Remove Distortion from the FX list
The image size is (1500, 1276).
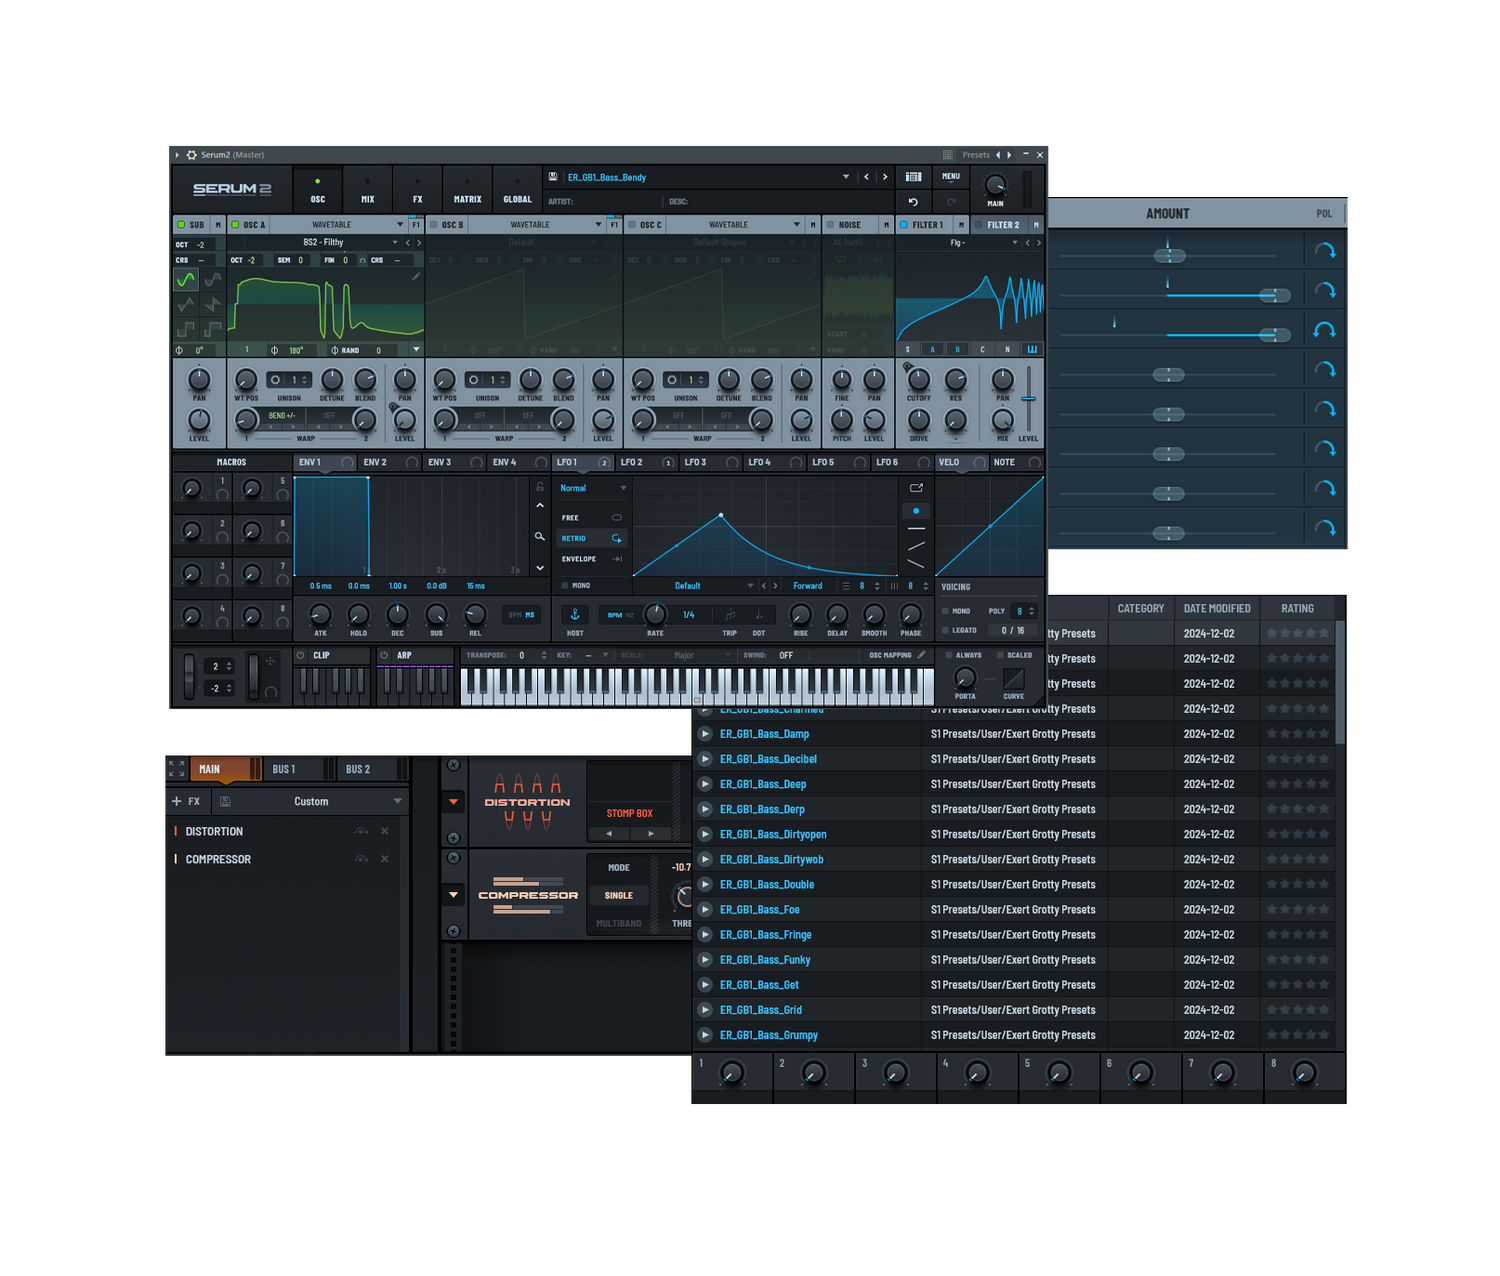[x=385, y=831]
